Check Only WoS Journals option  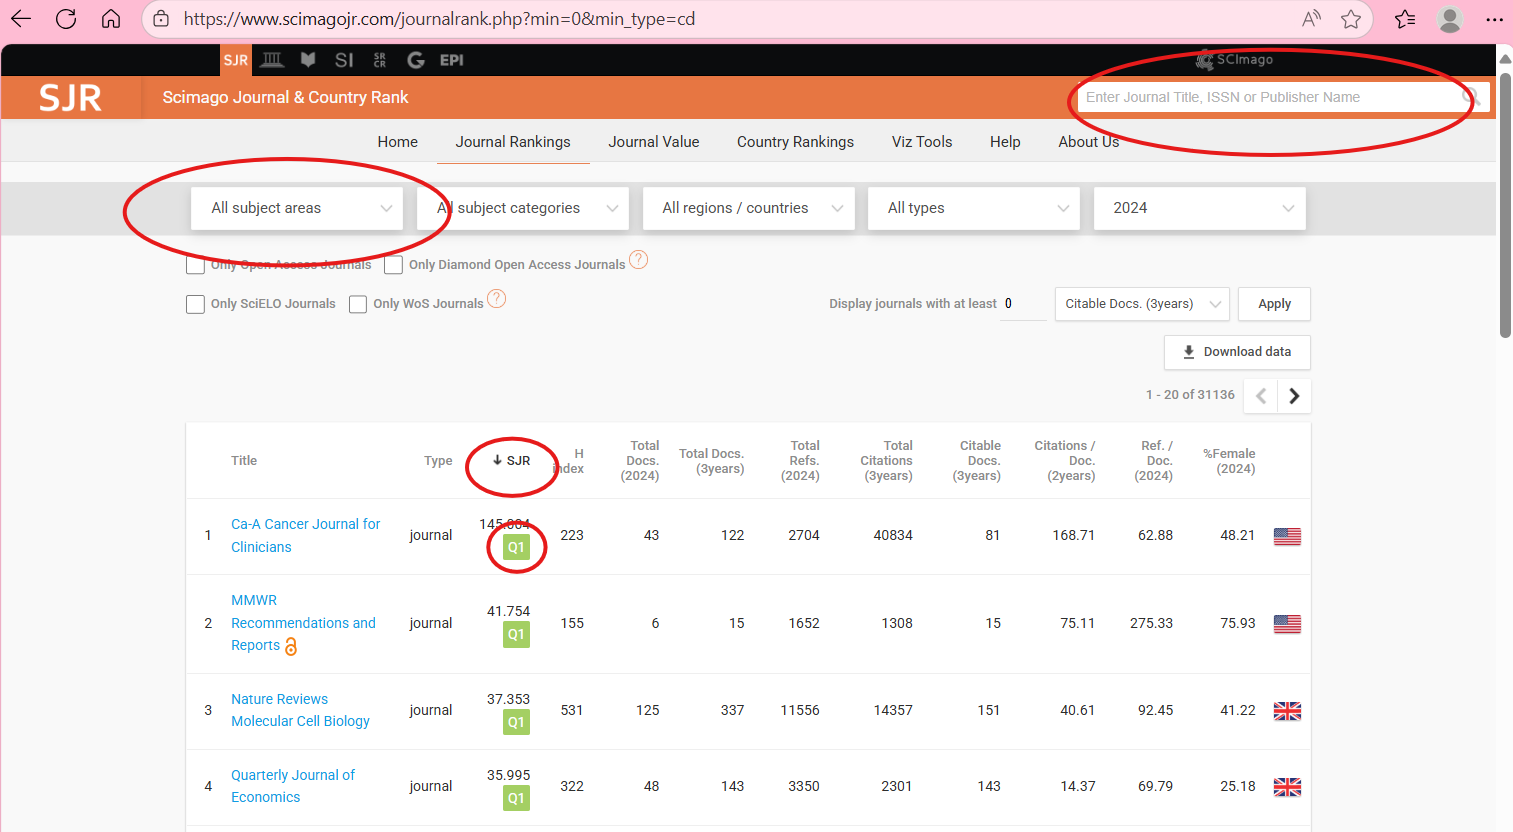click(x=358, y=304)
